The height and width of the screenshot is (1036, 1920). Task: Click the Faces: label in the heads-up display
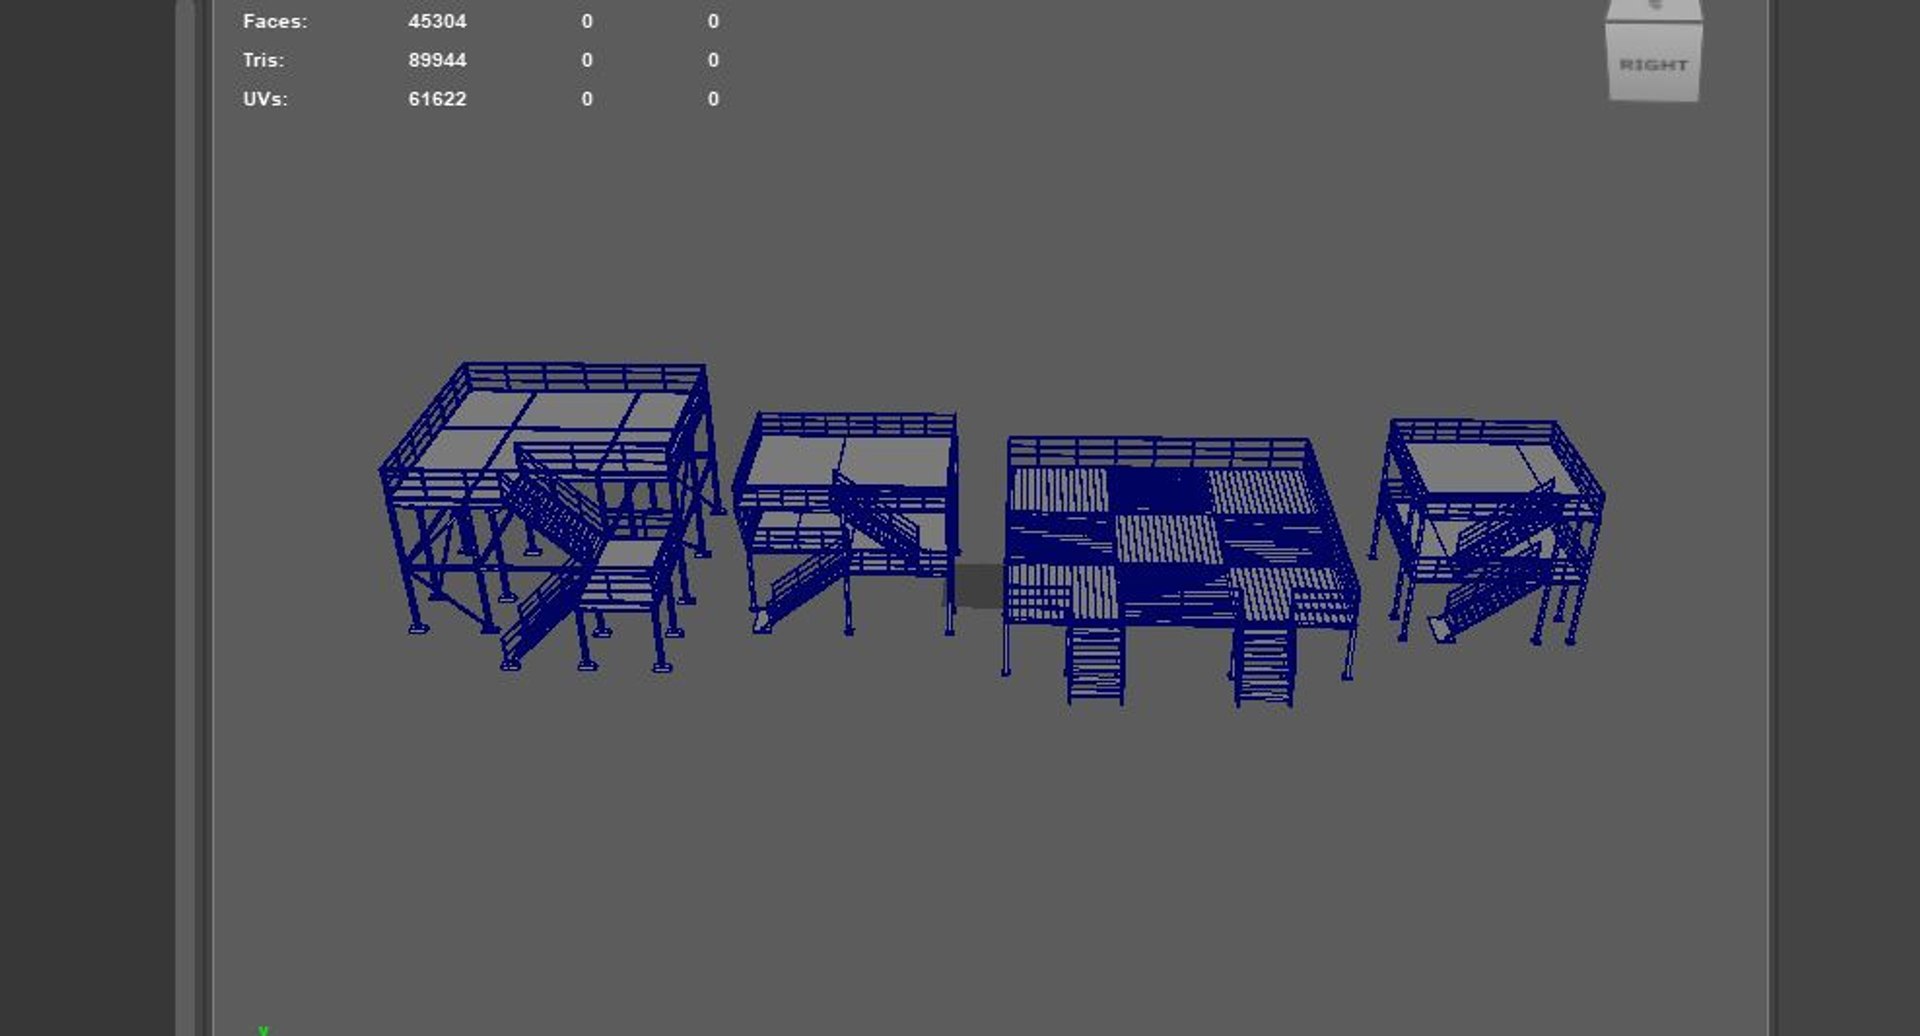pos(275,21)
